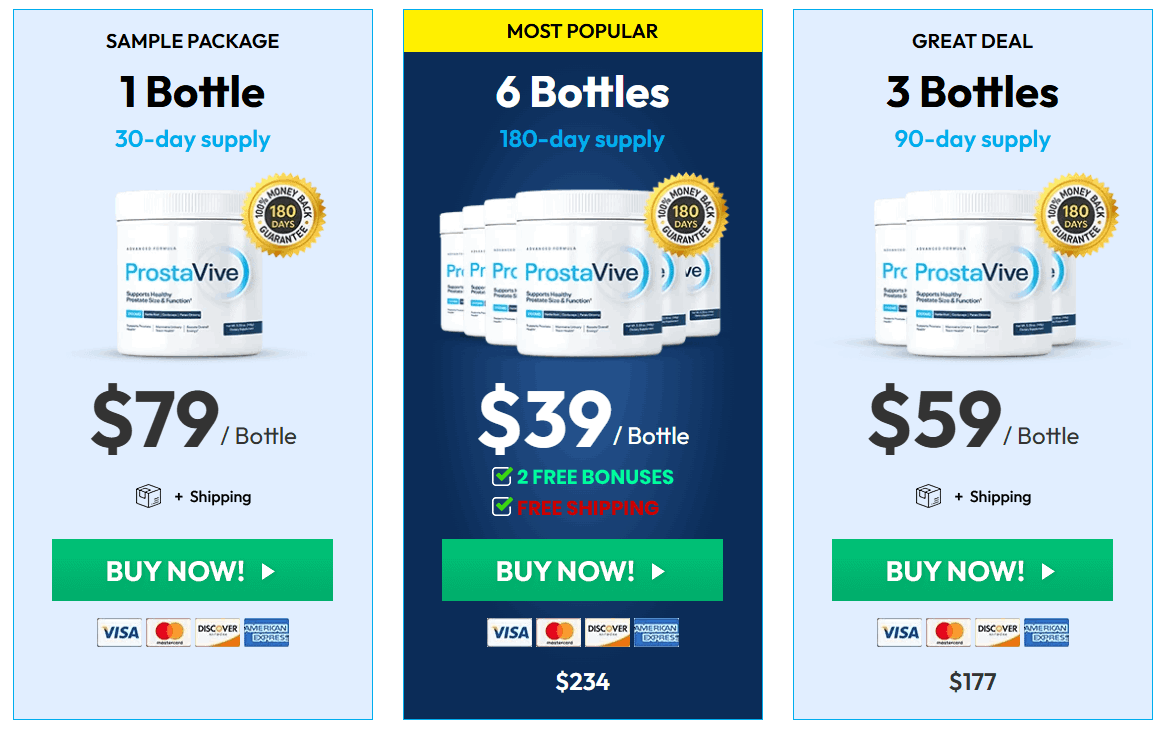The height and width of the screenshot is (737, 1170).
Task: Click the shipping box icon in the 1 Bottle package
Action: (148, 495)
